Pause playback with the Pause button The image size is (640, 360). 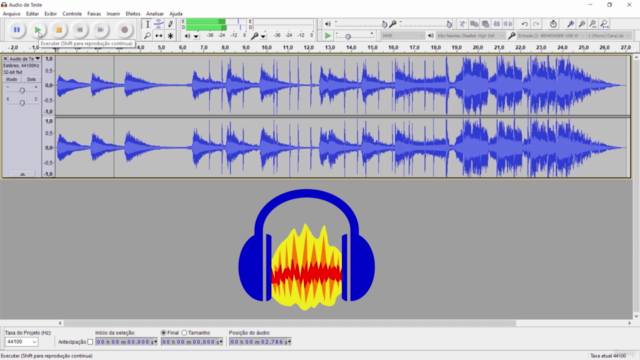pyautogui.click(x=17, y=30)
